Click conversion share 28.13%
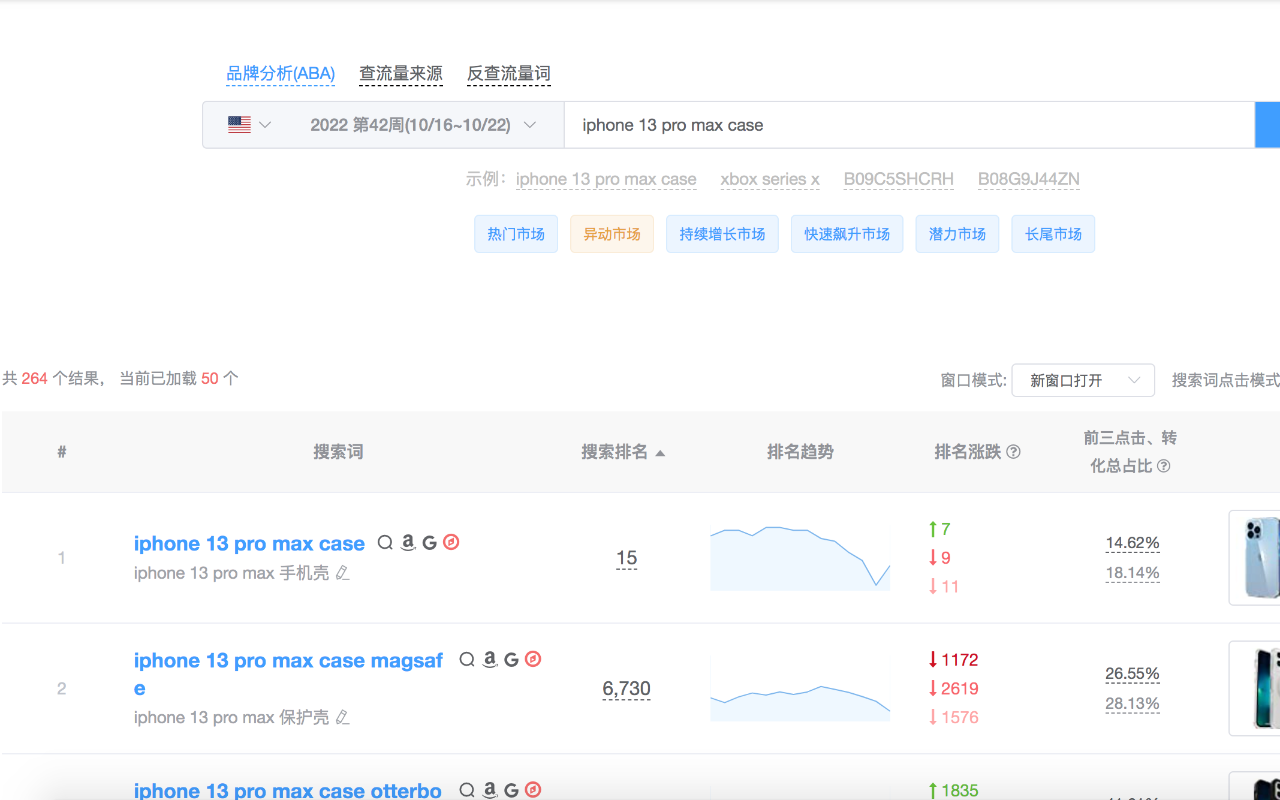 coord(1132,704)
